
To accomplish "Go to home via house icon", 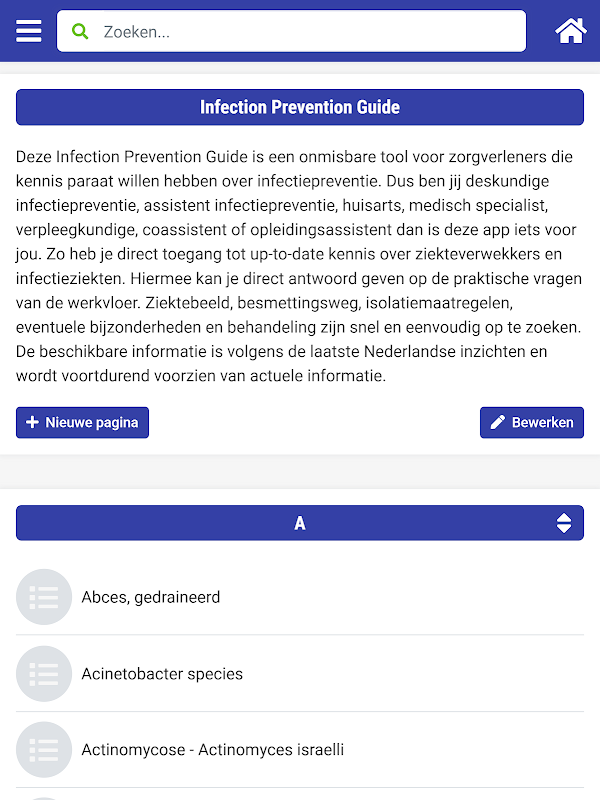I will pyautogui.click(x=571, y=31).
